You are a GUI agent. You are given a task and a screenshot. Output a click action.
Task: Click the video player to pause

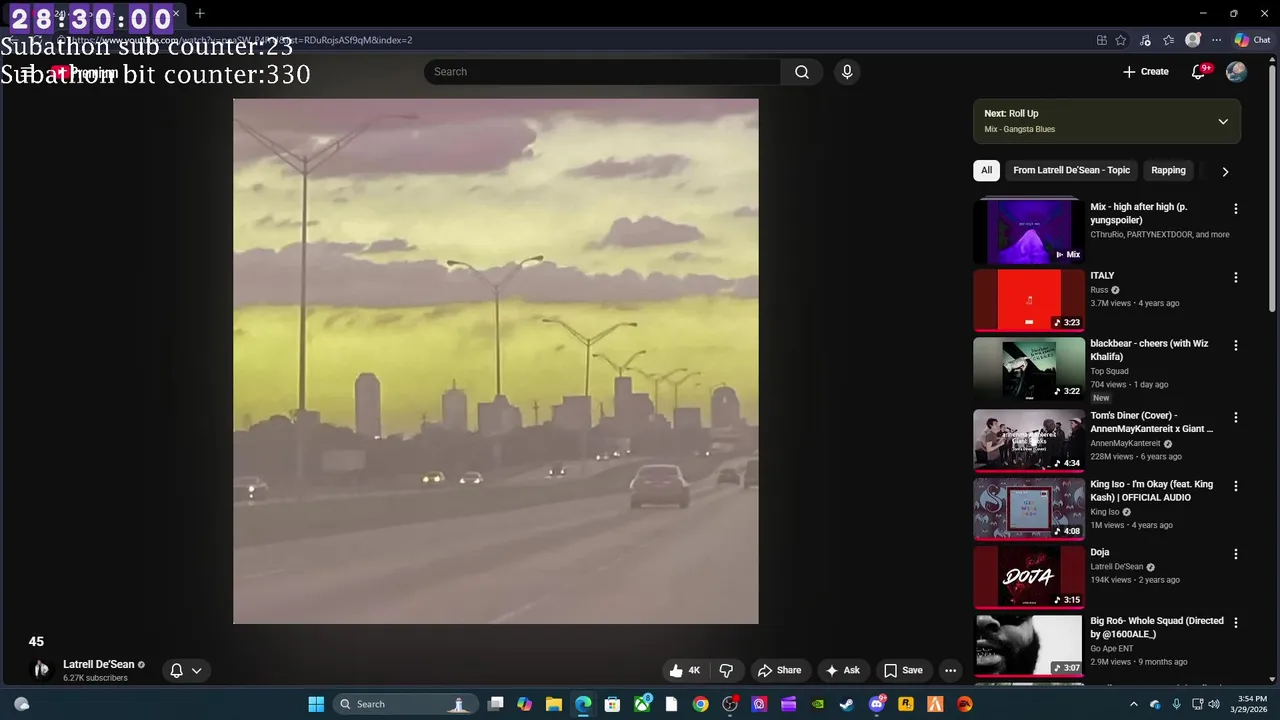click(496, 361)
